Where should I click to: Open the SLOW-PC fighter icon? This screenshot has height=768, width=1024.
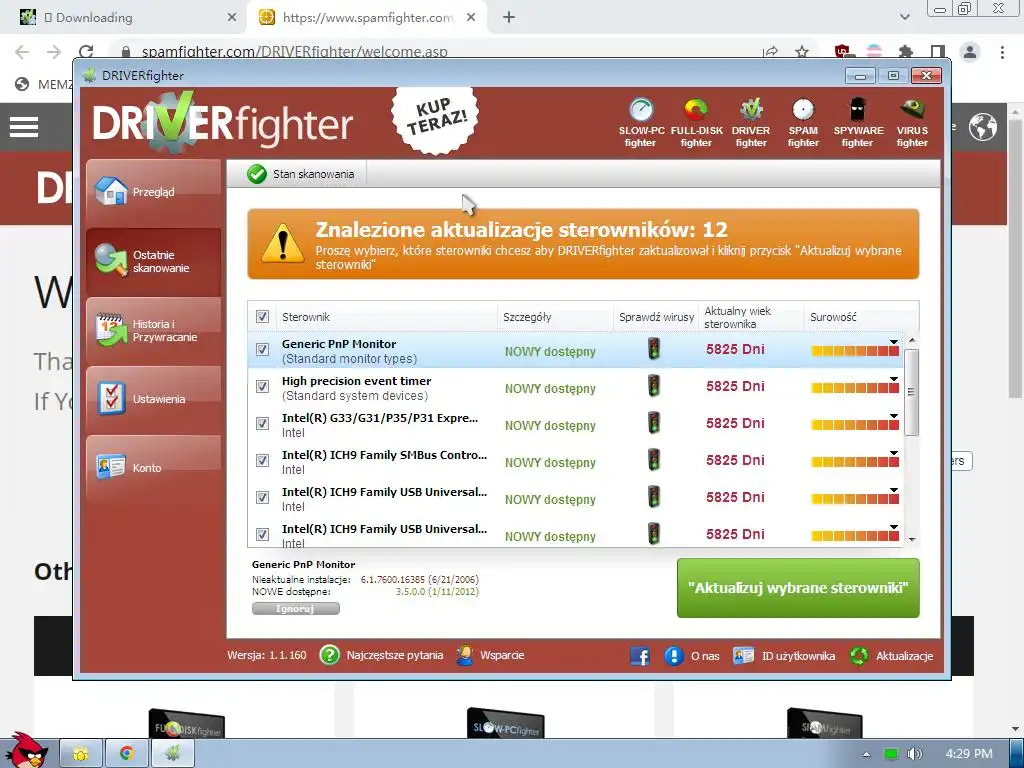click(x=641, y=123)
